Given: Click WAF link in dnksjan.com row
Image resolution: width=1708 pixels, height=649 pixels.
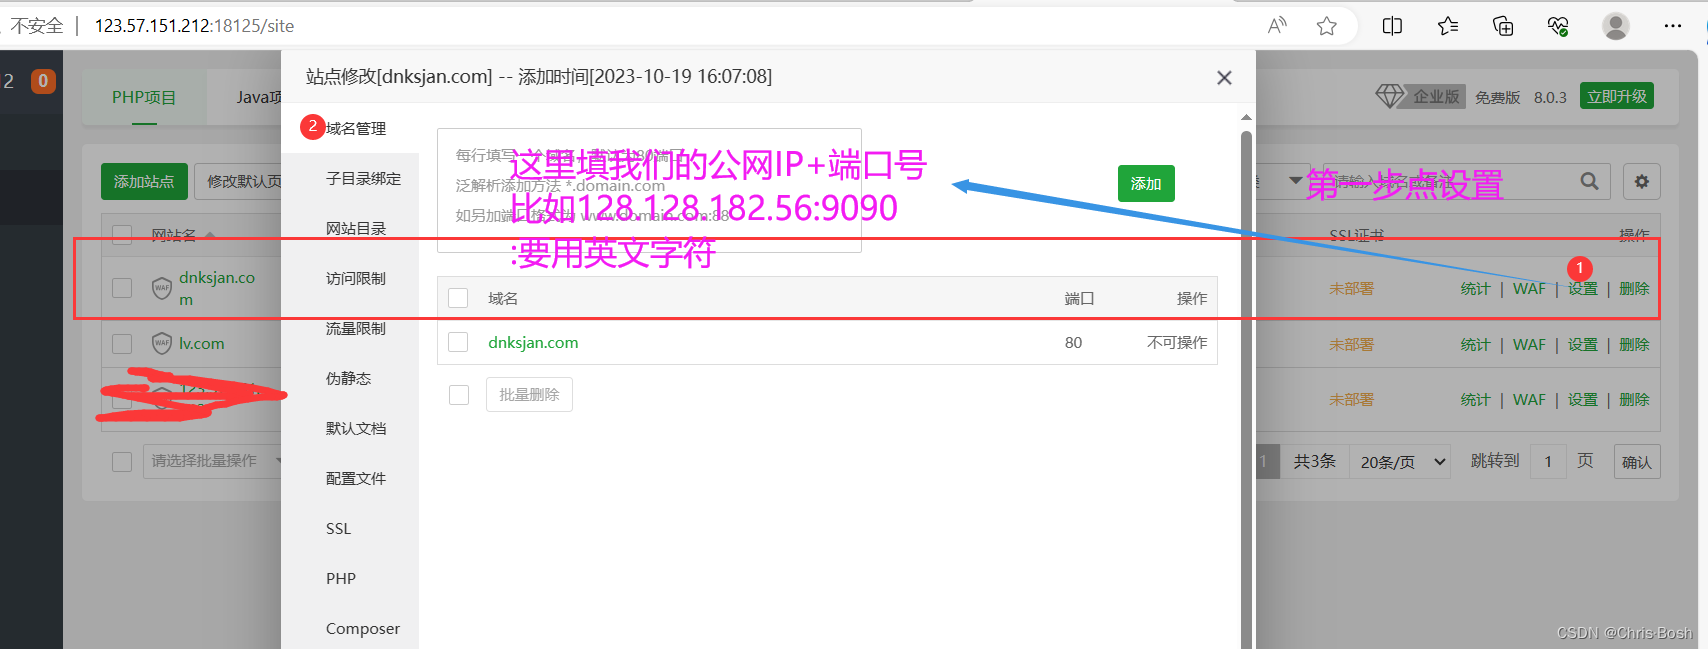Looking at the screenshot, I should click(1529, 288).
